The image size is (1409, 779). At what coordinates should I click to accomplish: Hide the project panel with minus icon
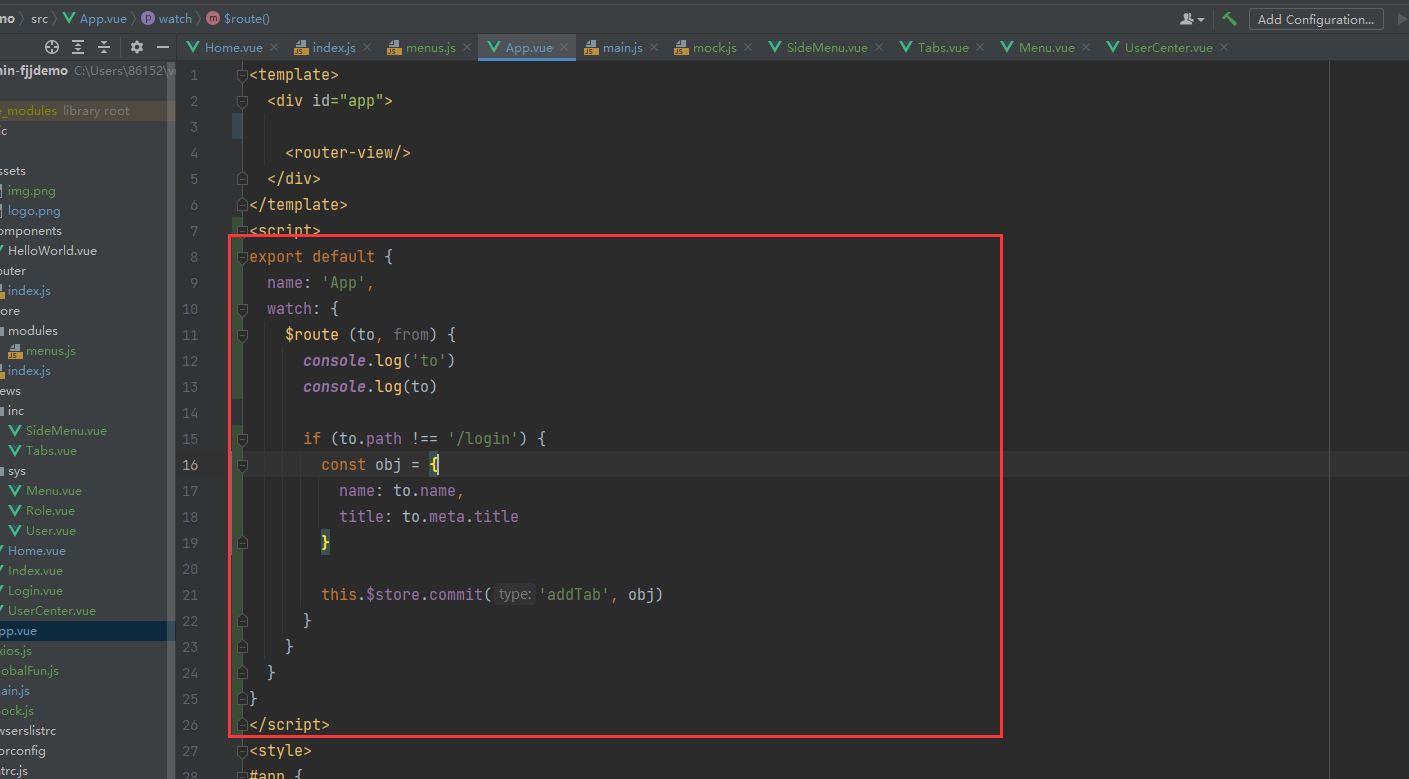click(x=163, y=47)
